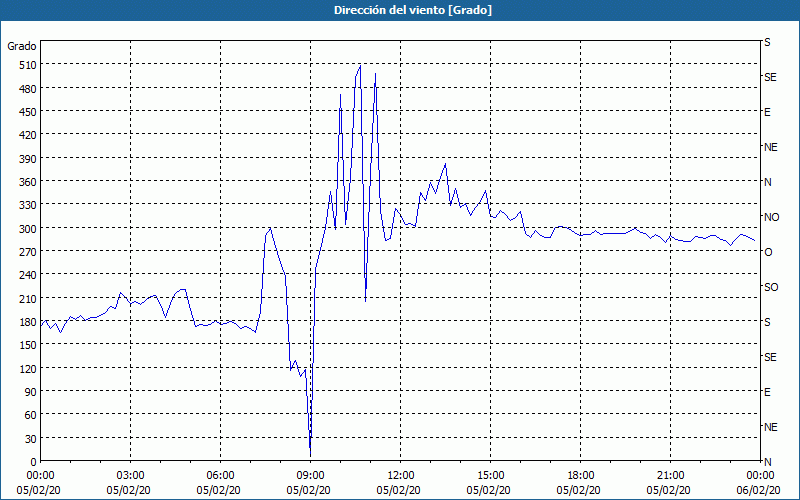
Task: Pick the 'N' compass label level with 360
Action: coord(768,182)
